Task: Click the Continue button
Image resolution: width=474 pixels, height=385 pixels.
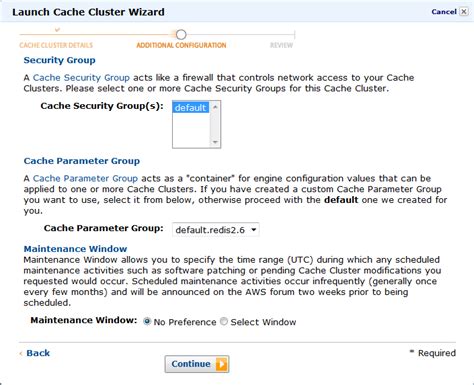Action: (x=197, y=364)
